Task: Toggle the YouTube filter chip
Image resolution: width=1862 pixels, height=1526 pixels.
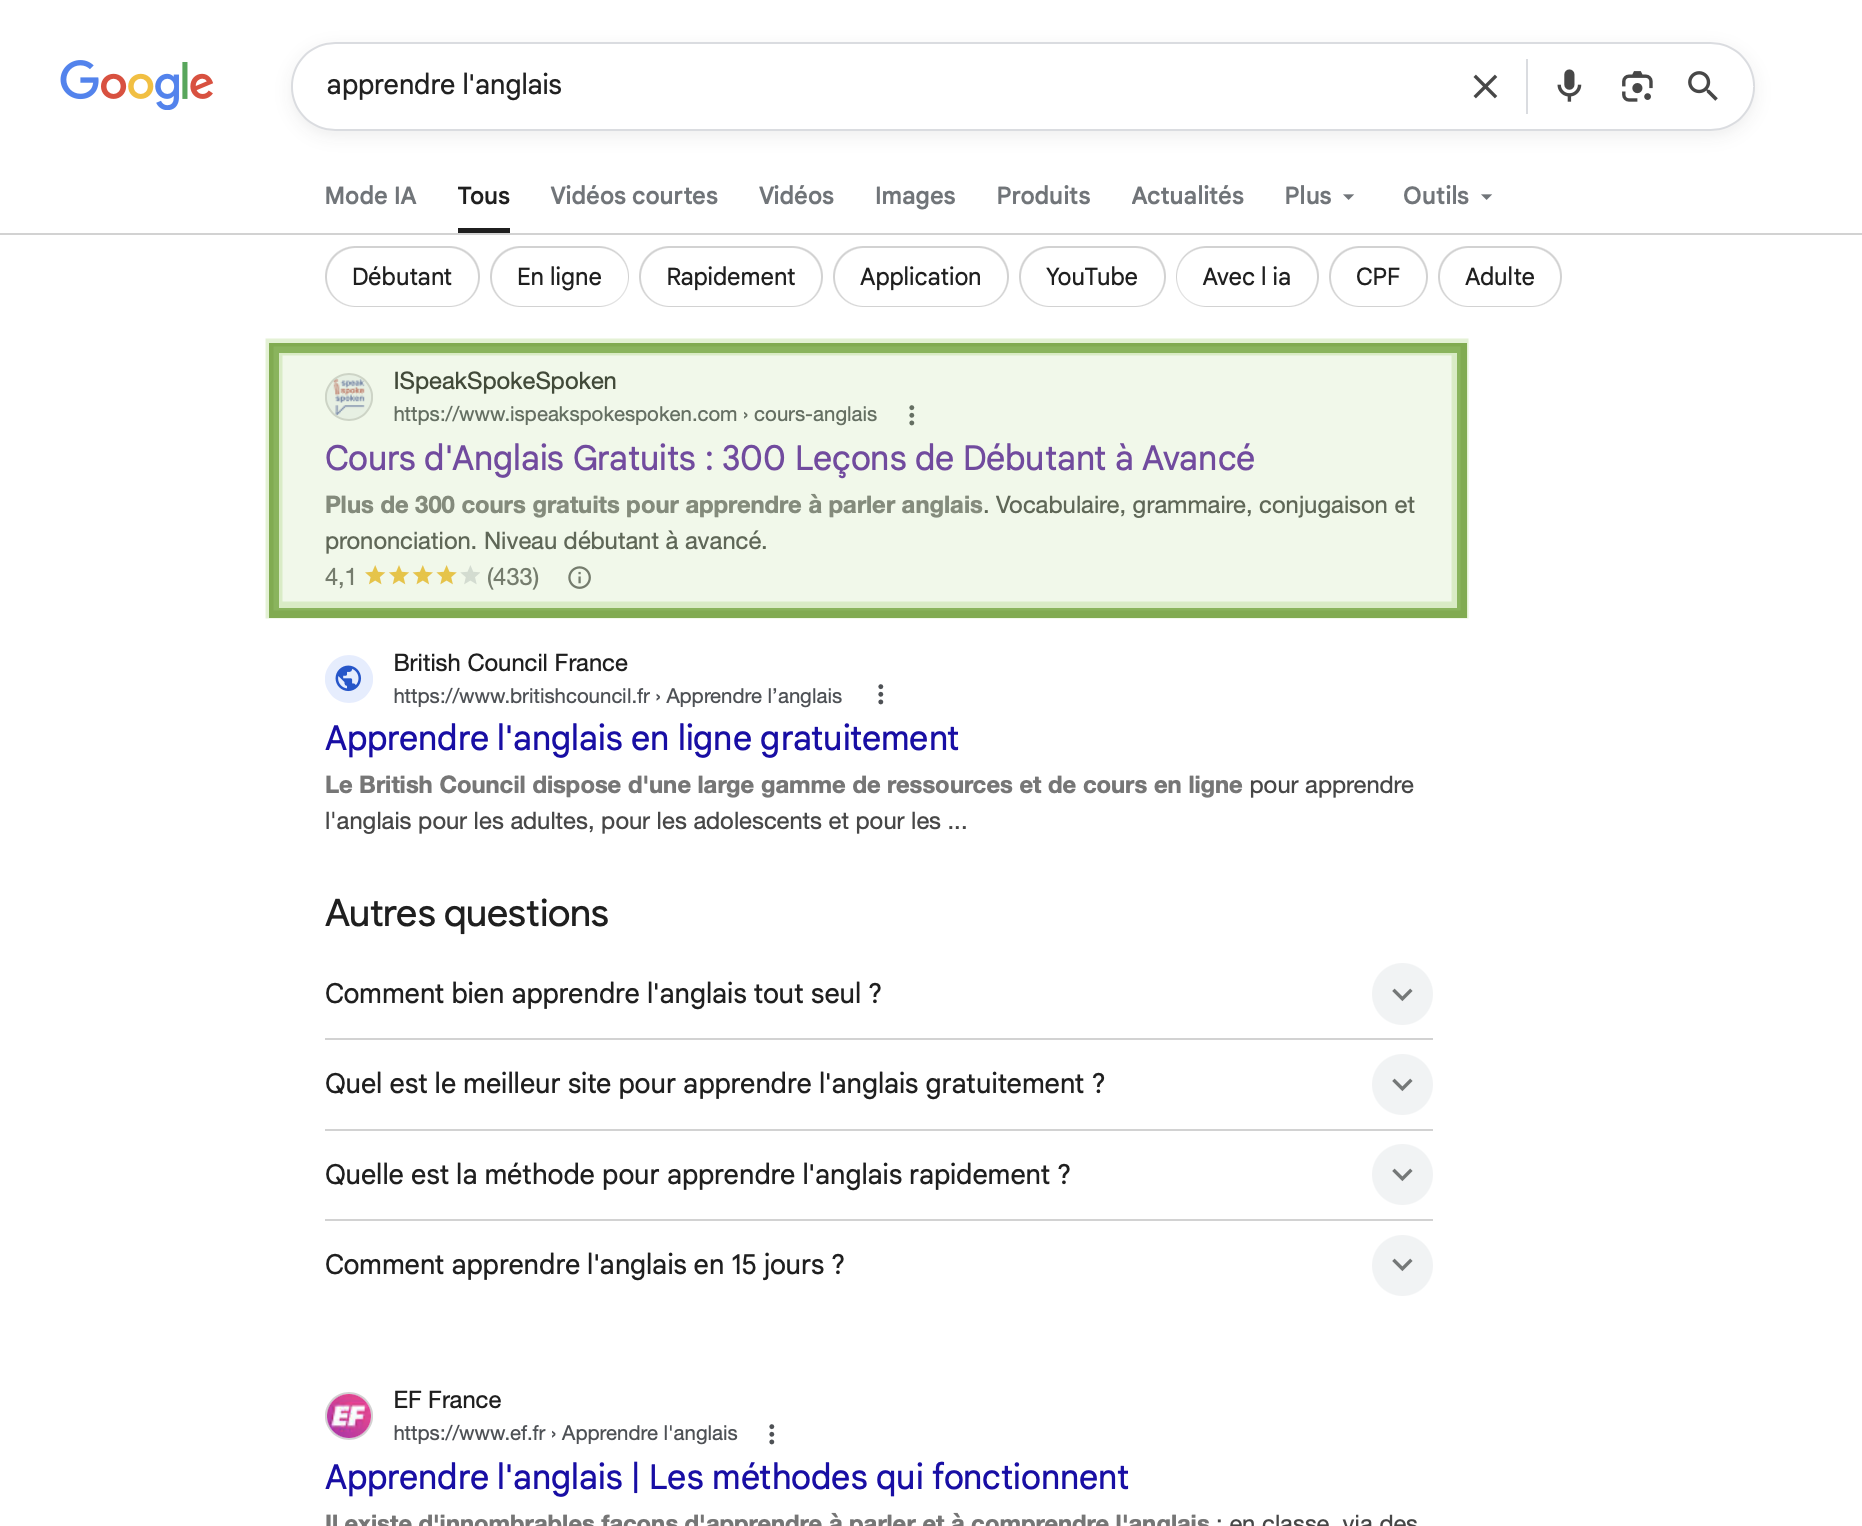Action: [1091, 276]
